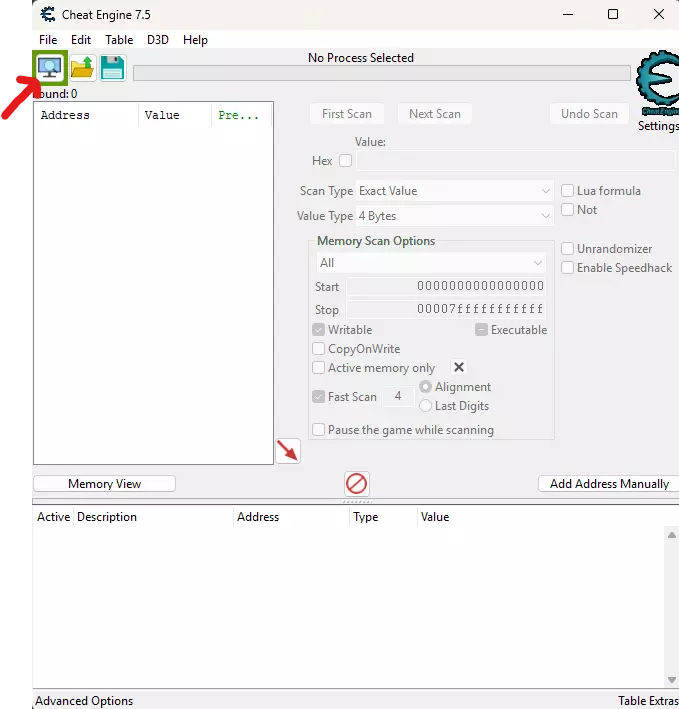679x709 pixels.
Task: Enable the Unrandomizer option
Action: tap(567, 249)
